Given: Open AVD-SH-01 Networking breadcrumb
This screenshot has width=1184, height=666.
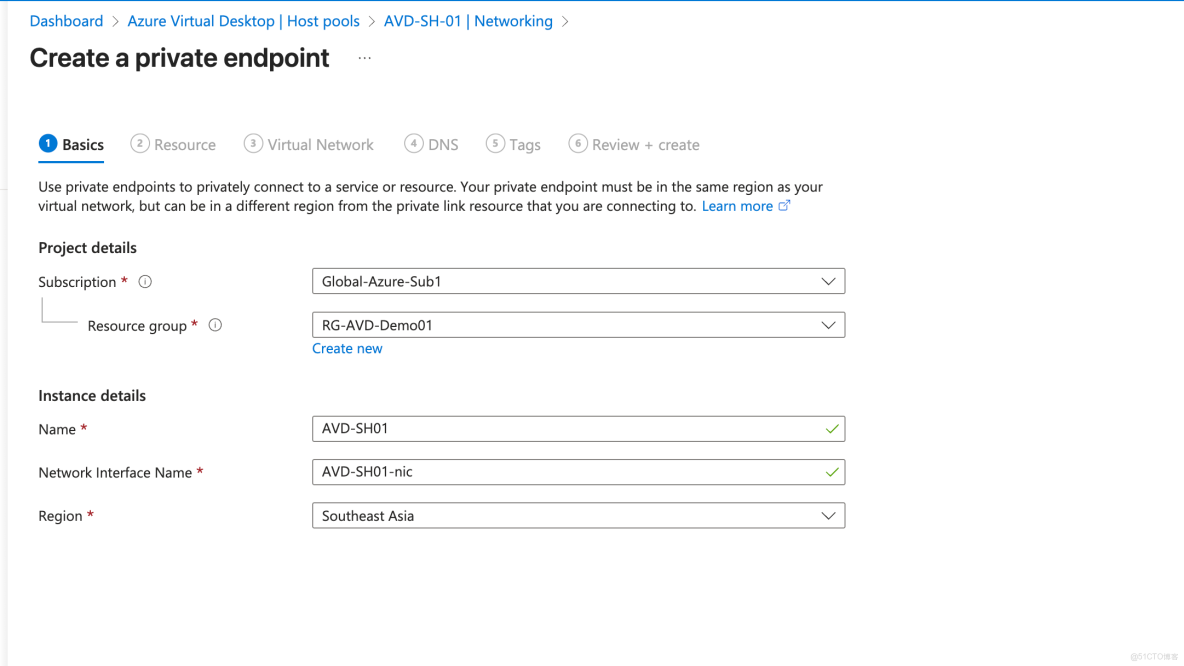Looking at the screenshot, I should (468, 20).
